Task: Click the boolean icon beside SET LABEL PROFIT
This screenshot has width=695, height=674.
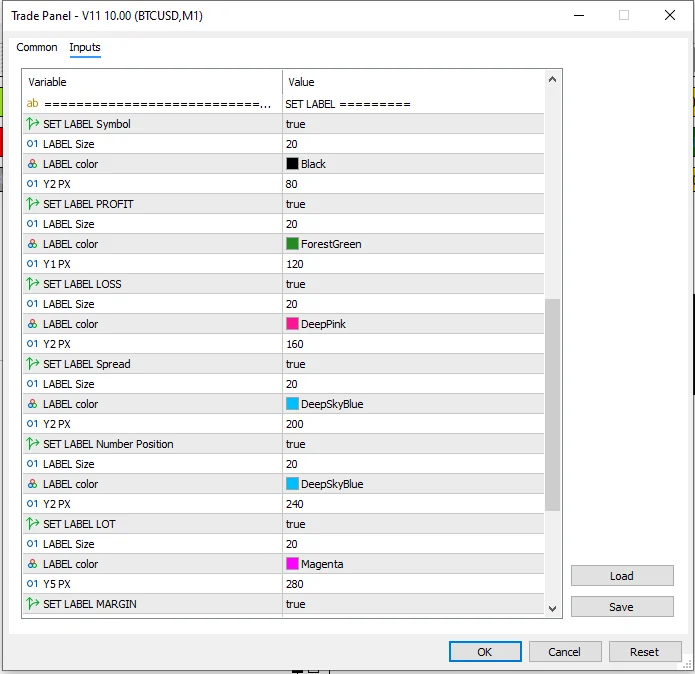Action: tap(32, 204)
